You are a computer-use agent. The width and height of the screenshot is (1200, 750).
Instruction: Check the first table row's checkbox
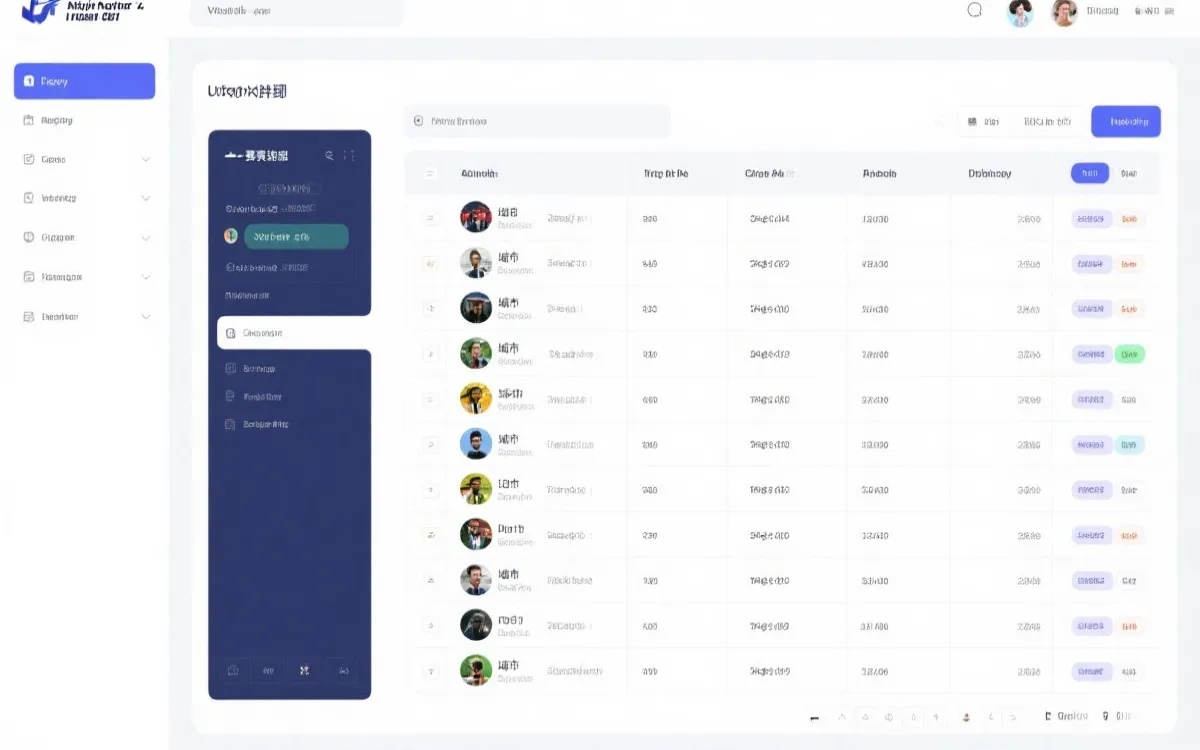click(431, 218)
